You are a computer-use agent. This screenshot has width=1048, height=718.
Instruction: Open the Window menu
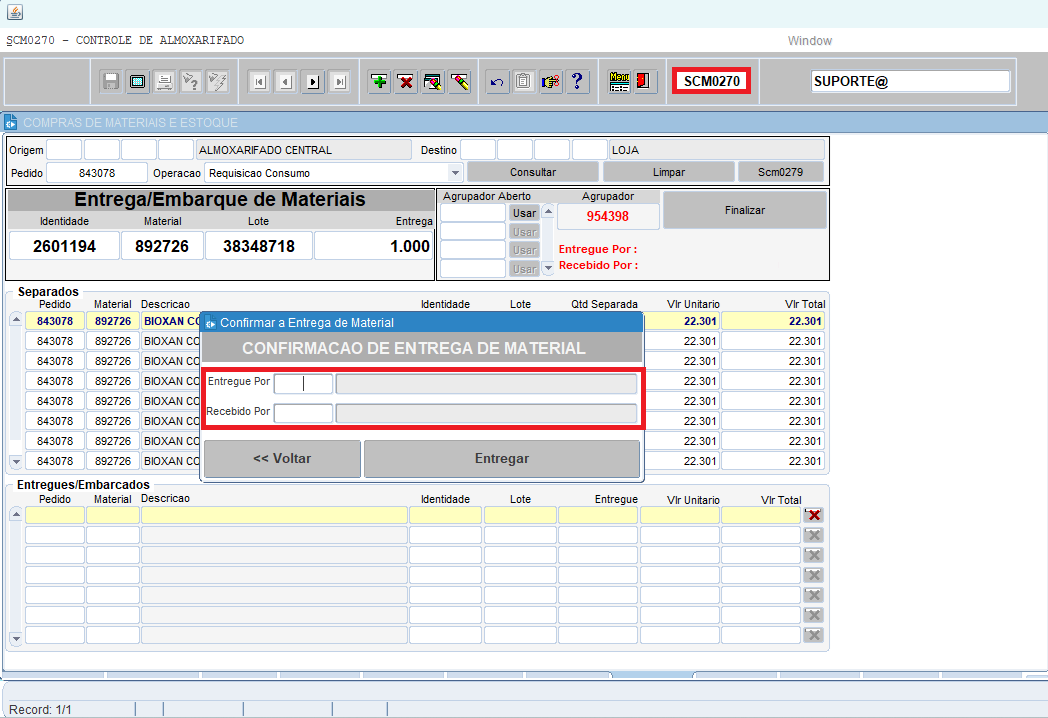[x=809, y=41]
